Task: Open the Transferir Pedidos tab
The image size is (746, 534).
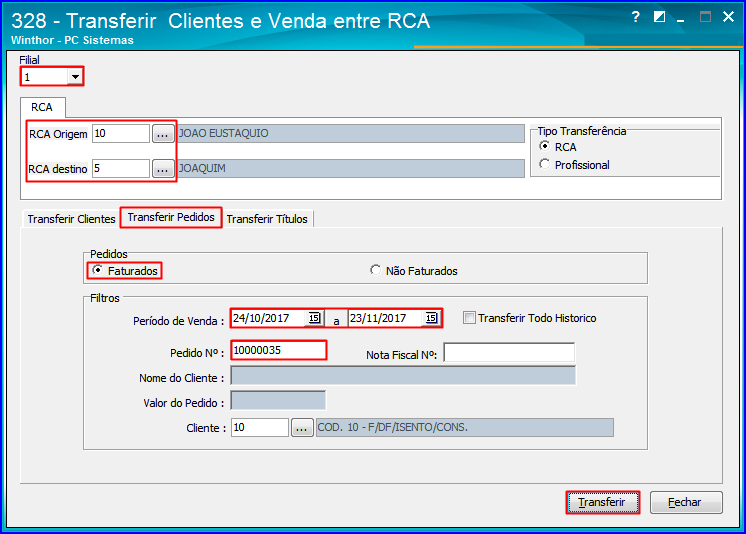Action: pyautogui.click(x=171, y=217)
